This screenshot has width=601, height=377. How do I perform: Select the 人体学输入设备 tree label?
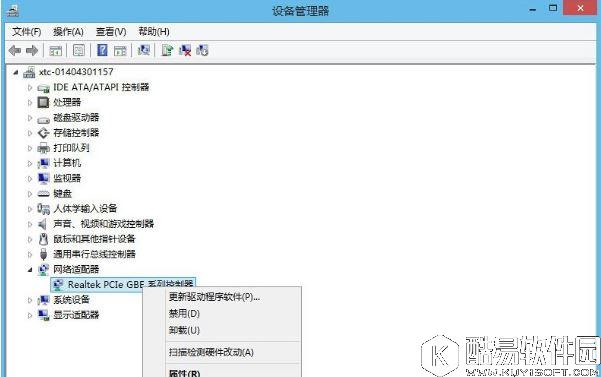point(85,209)
